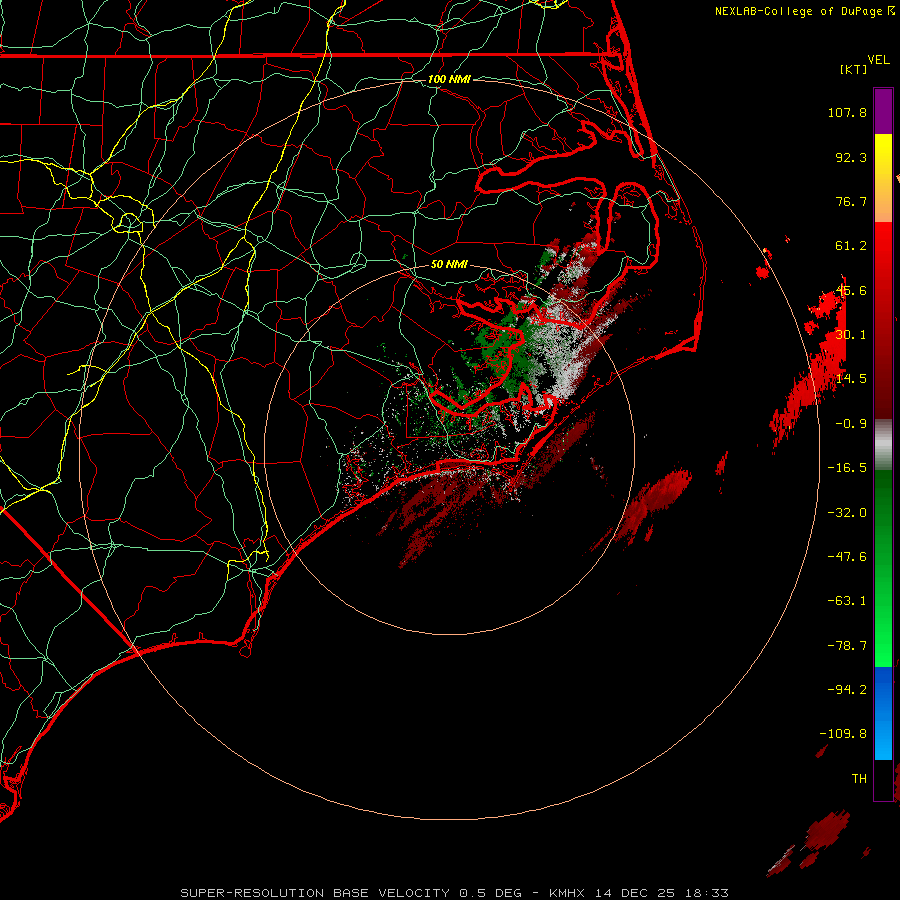Screen dimensions: 900x900
Task: Select the -94.2 scale value
Action: tap(847, 689)
